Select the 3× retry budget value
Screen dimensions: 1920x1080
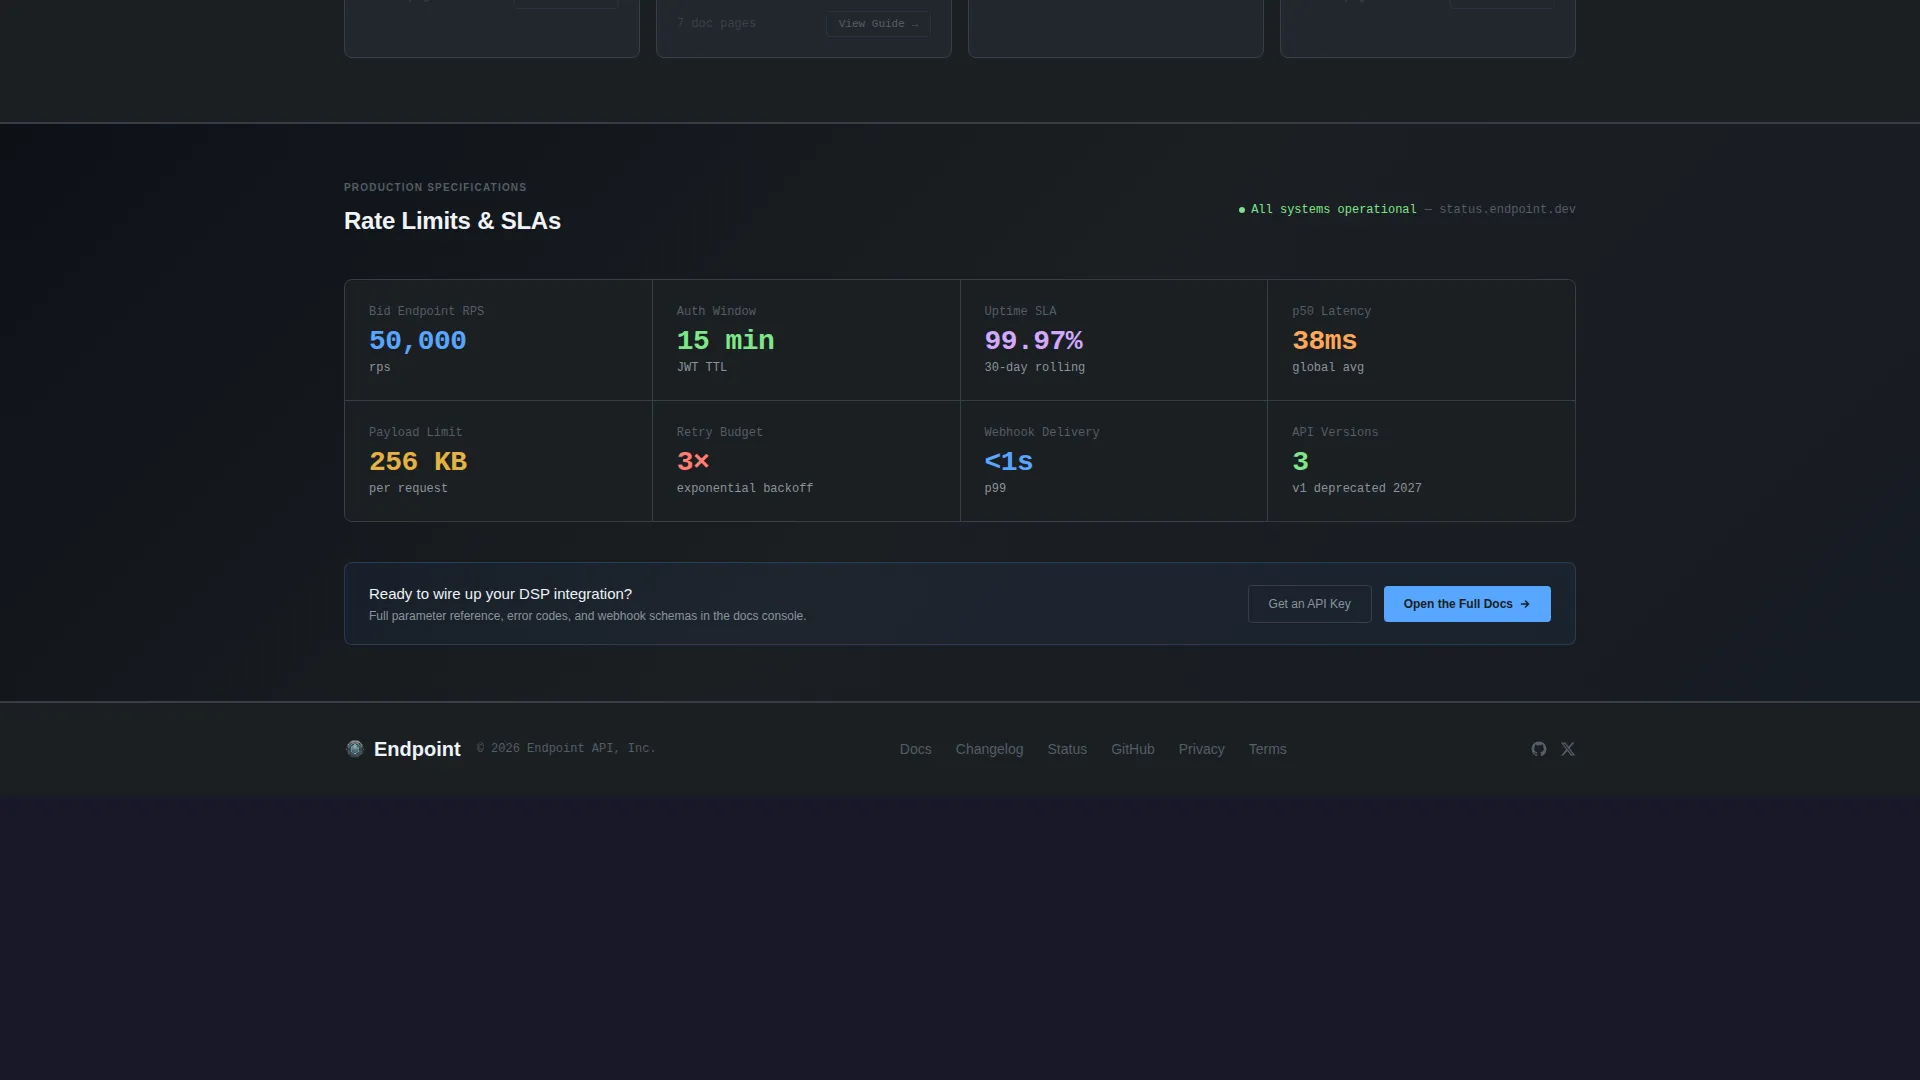693,462
